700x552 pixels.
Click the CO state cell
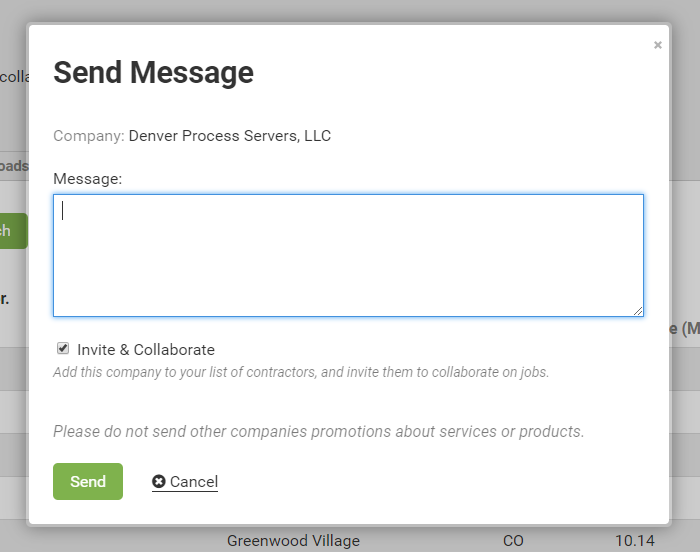(513, 541)
